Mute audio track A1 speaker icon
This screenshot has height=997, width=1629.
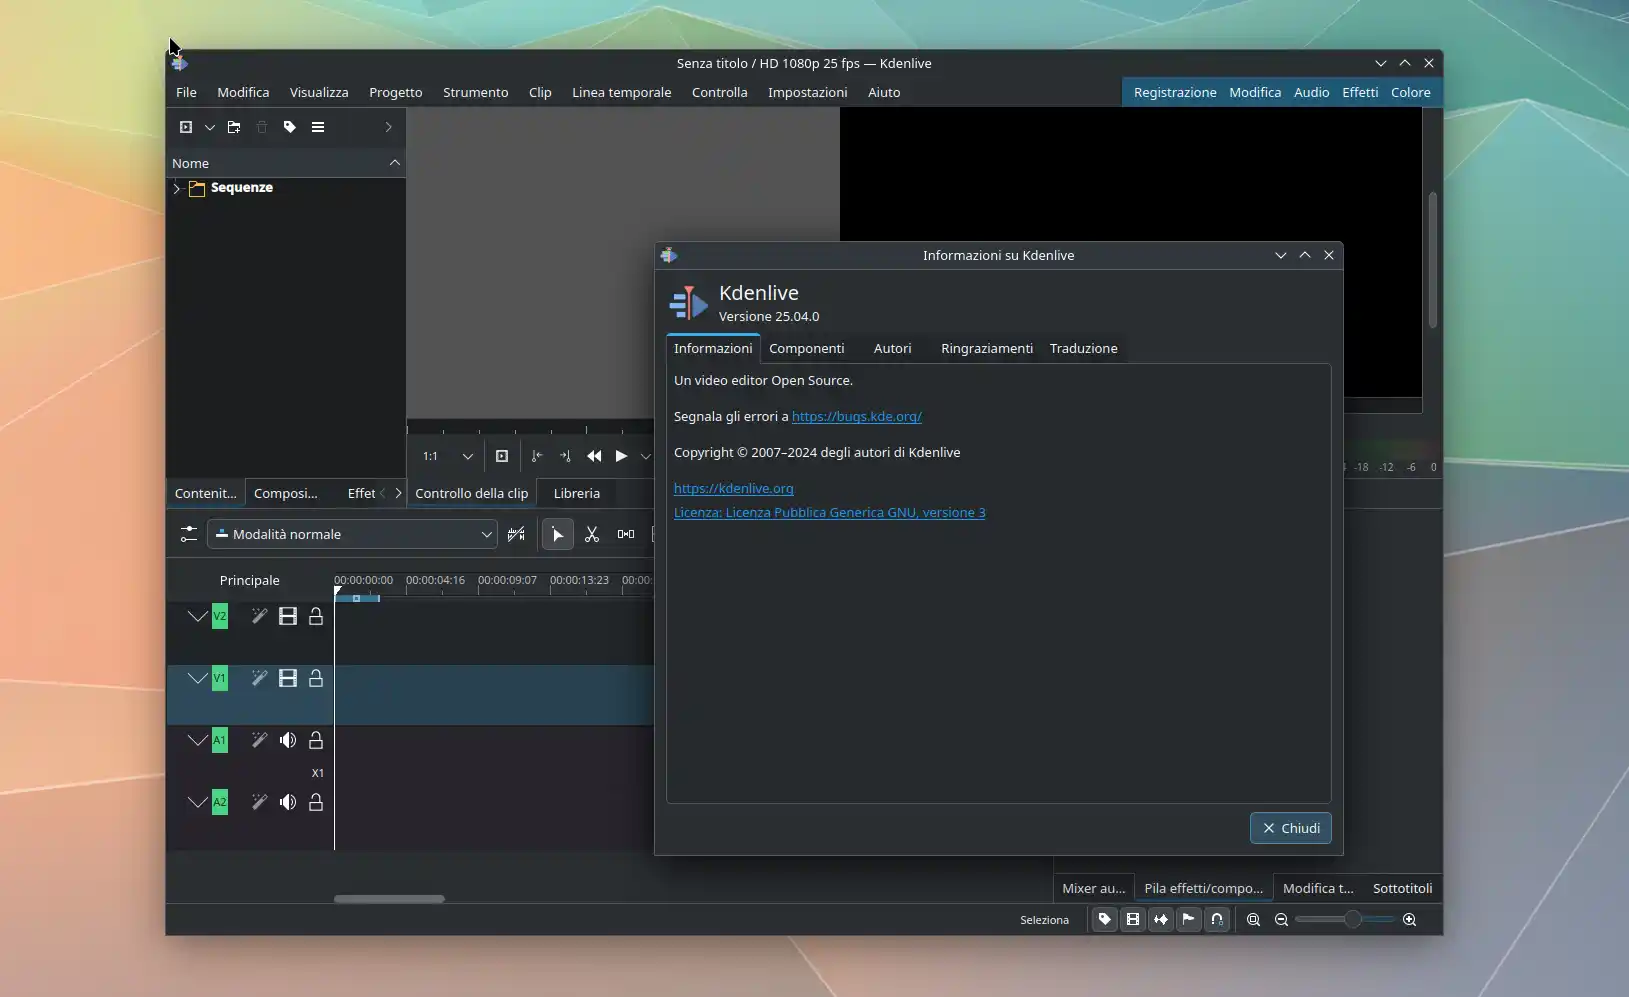[x=288, y=740]
